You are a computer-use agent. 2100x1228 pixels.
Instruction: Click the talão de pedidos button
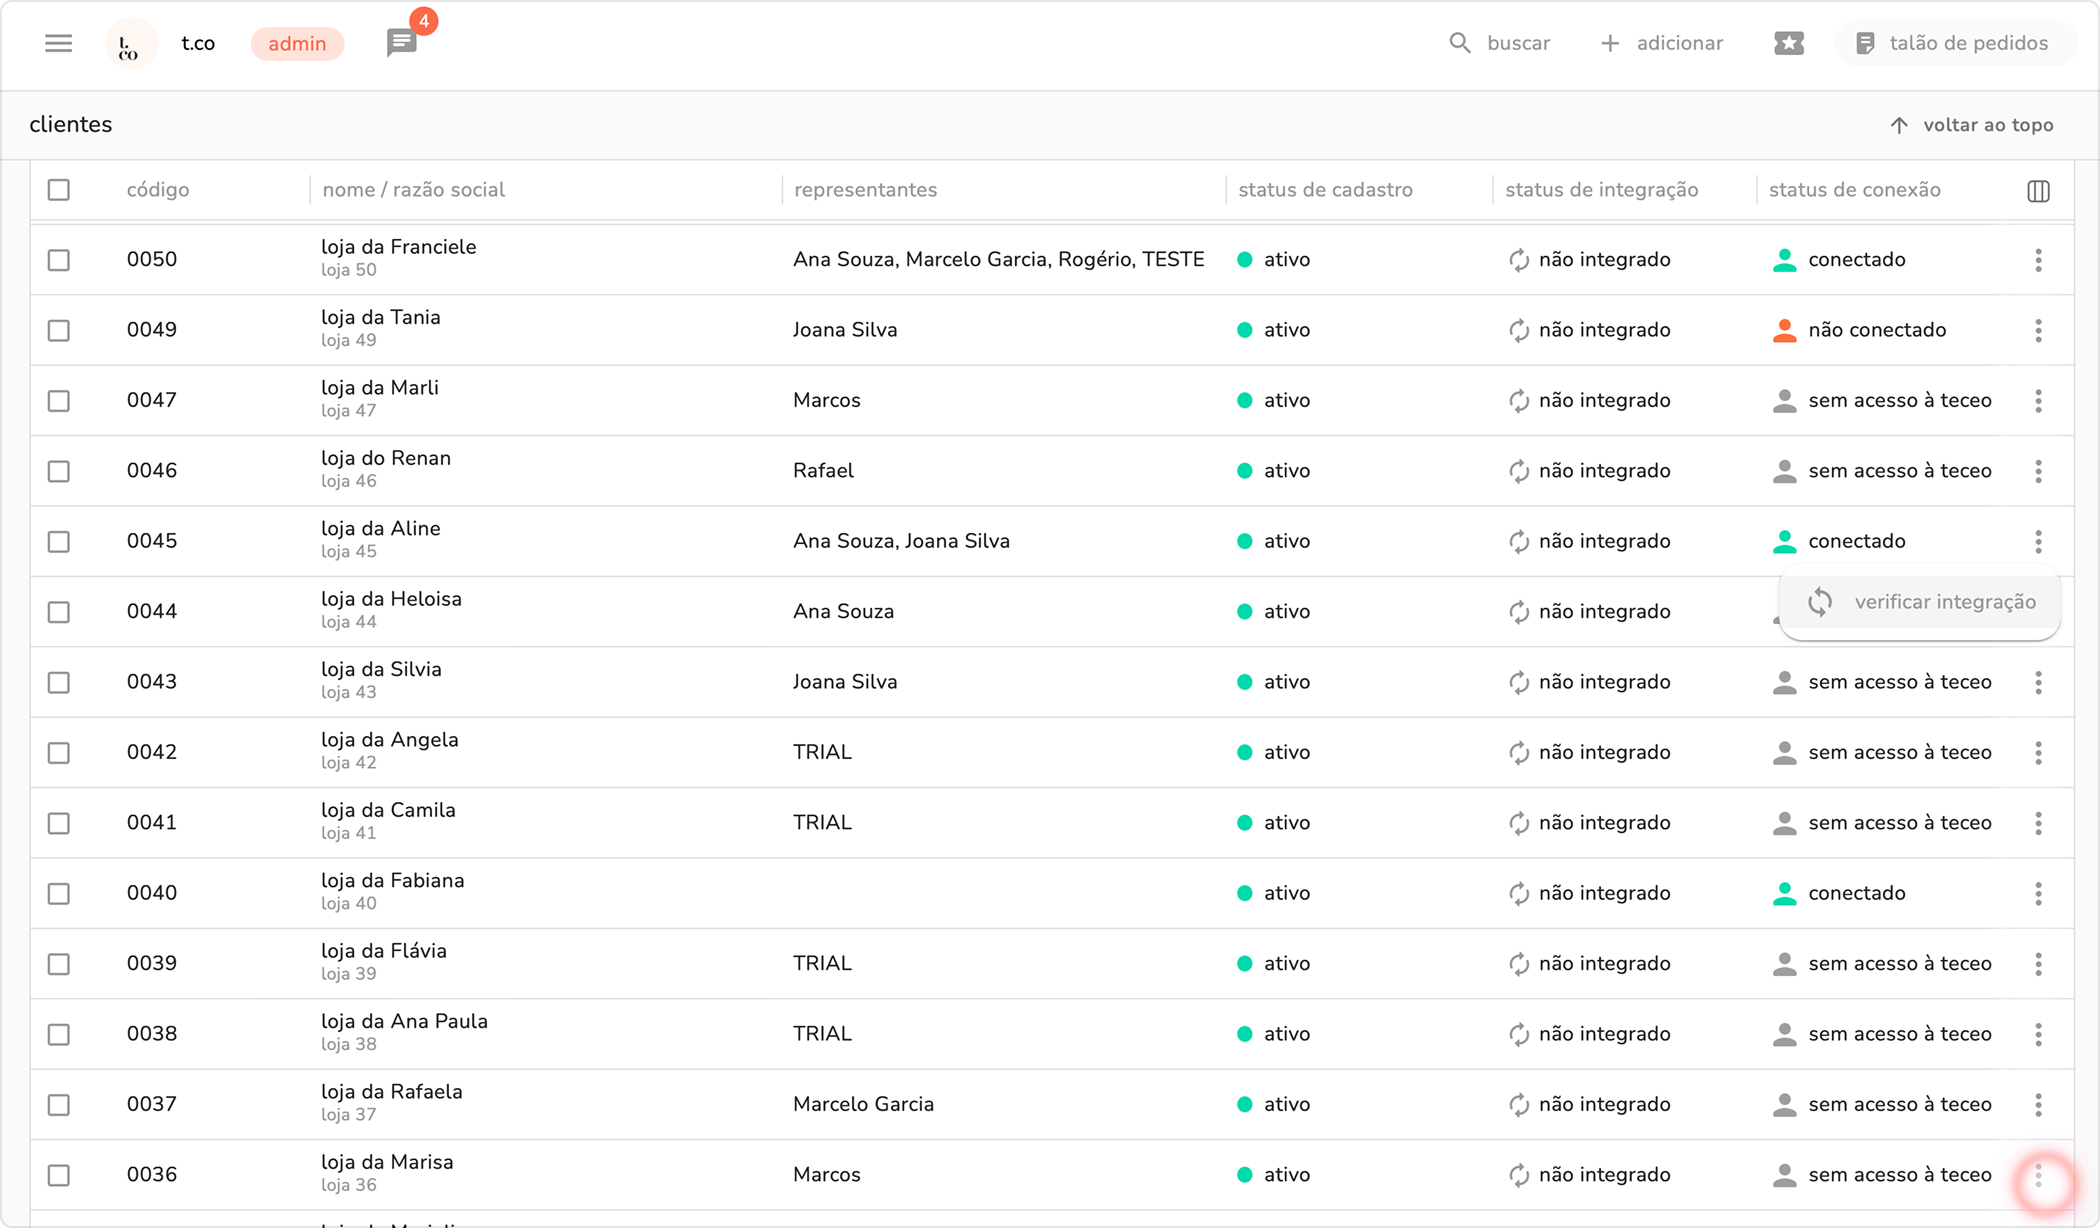pyautogui.click(x=1954, y=43)
